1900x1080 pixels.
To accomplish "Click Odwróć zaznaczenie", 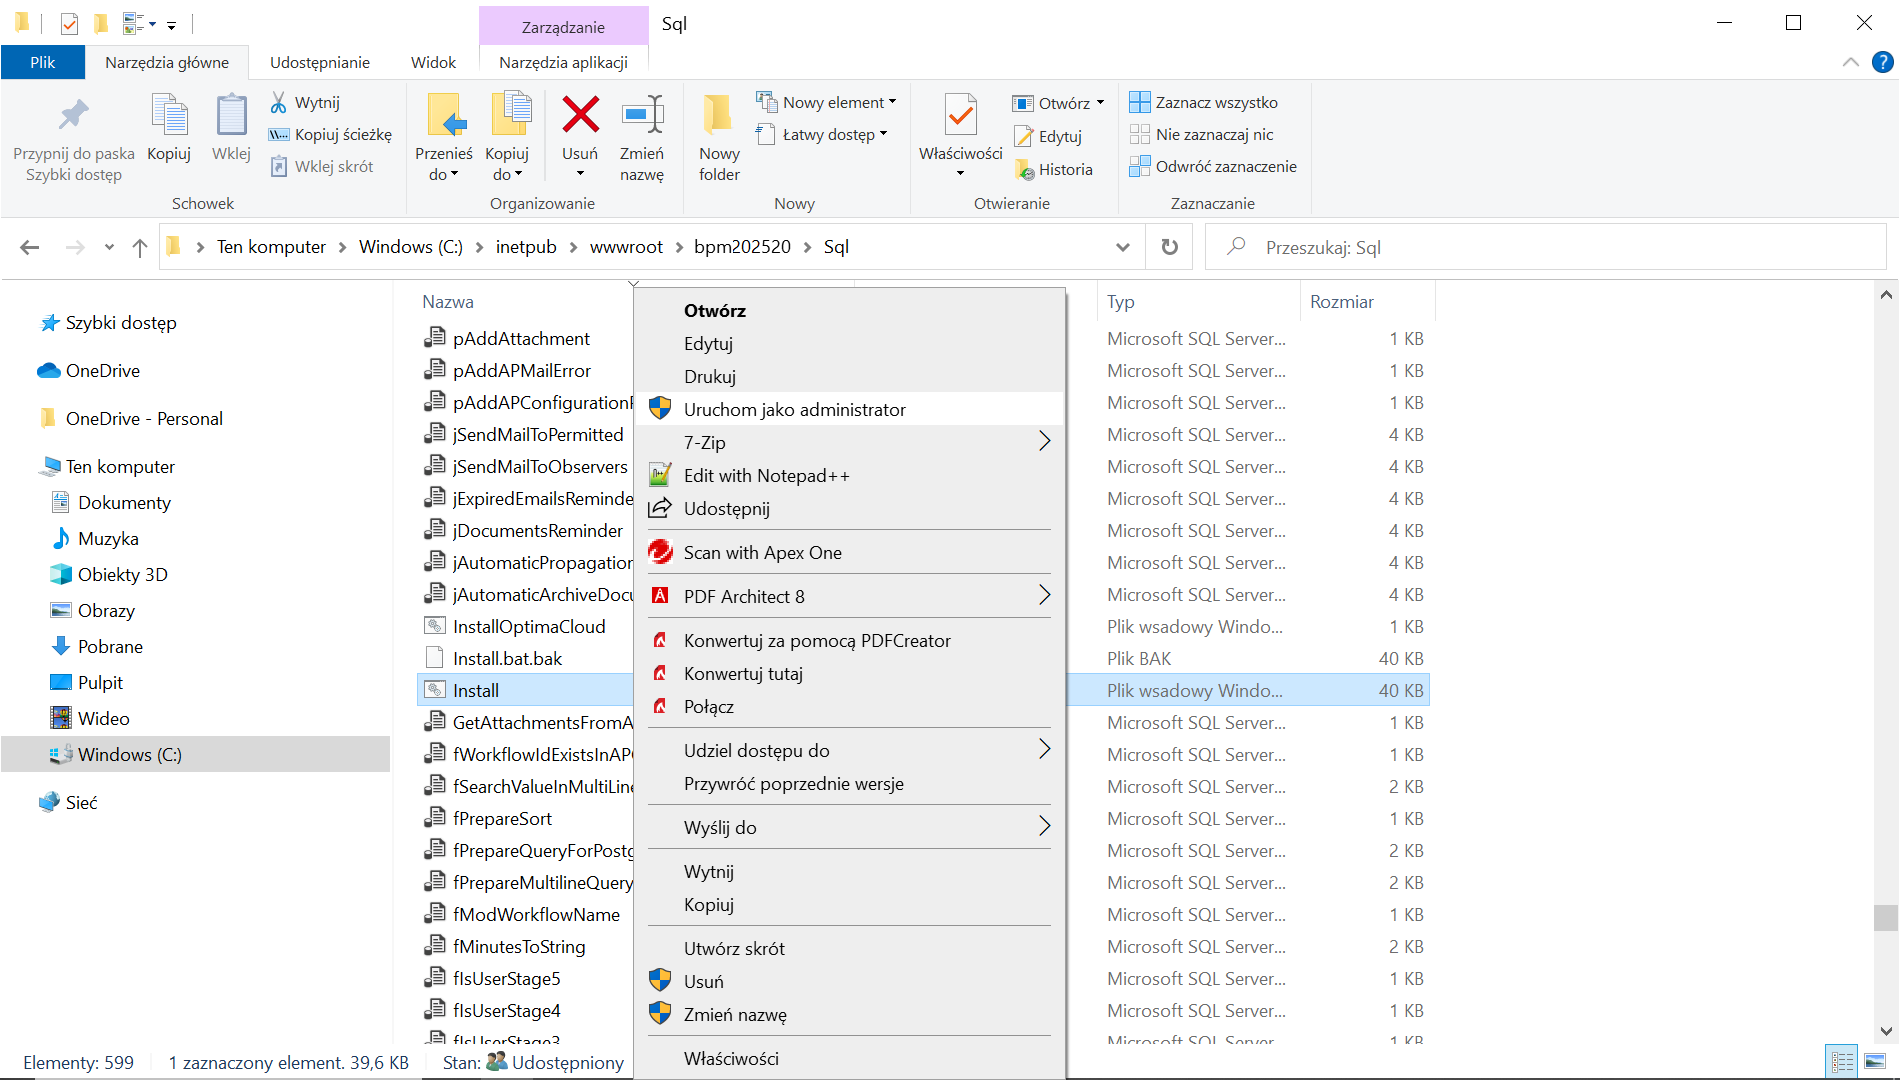I will [1213, 166].
